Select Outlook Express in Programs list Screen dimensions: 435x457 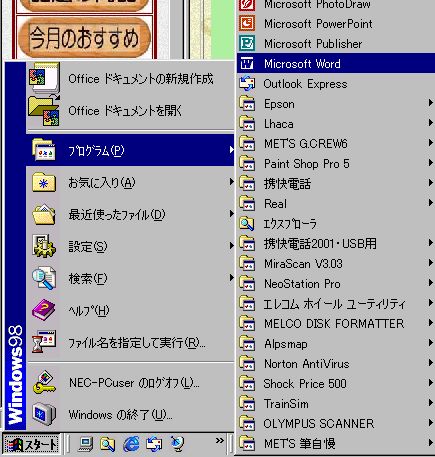point(336,84)
